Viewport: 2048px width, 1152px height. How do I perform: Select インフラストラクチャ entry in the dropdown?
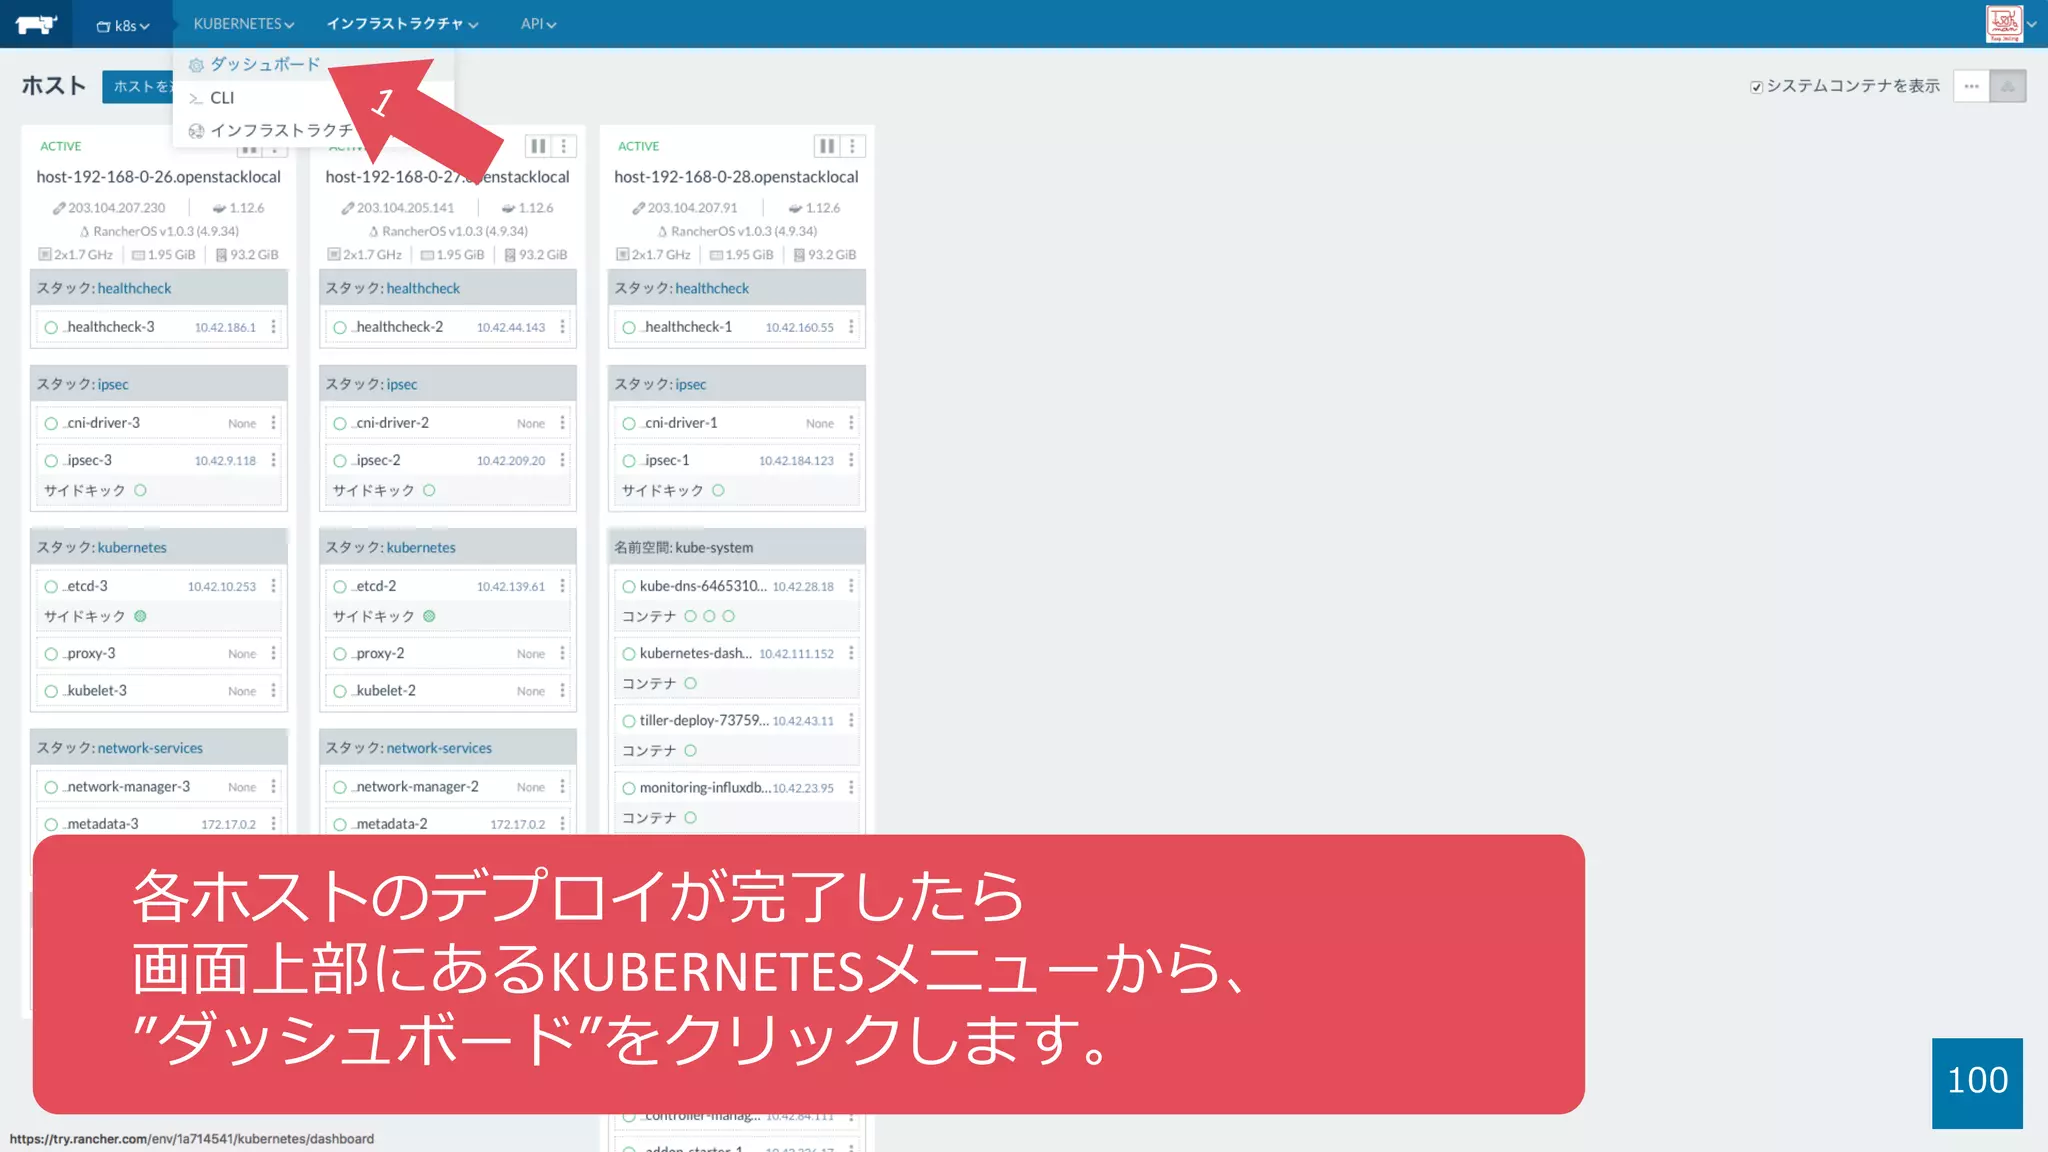tap(271, 131)
